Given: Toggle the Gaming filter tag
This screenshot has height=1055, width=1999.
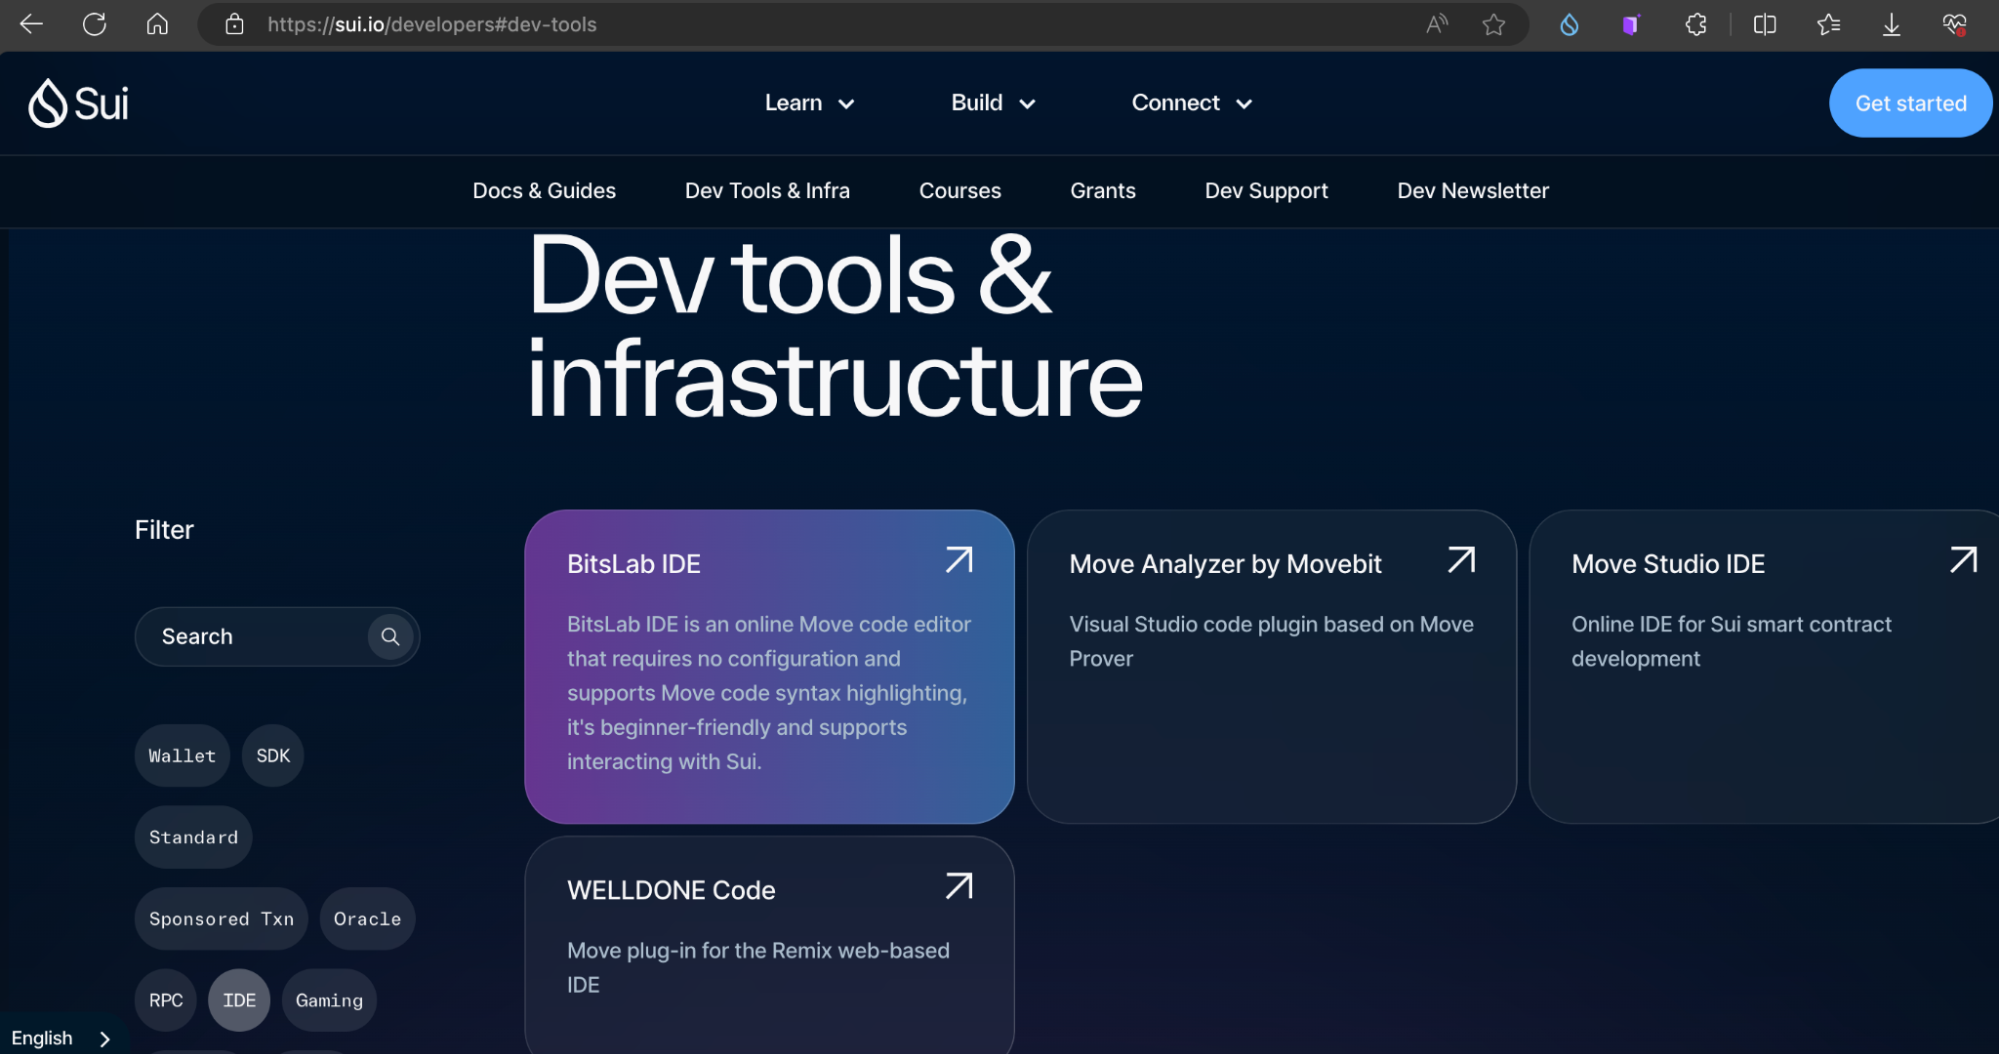Looking at the screenshot, I should tap(329, 1000).
